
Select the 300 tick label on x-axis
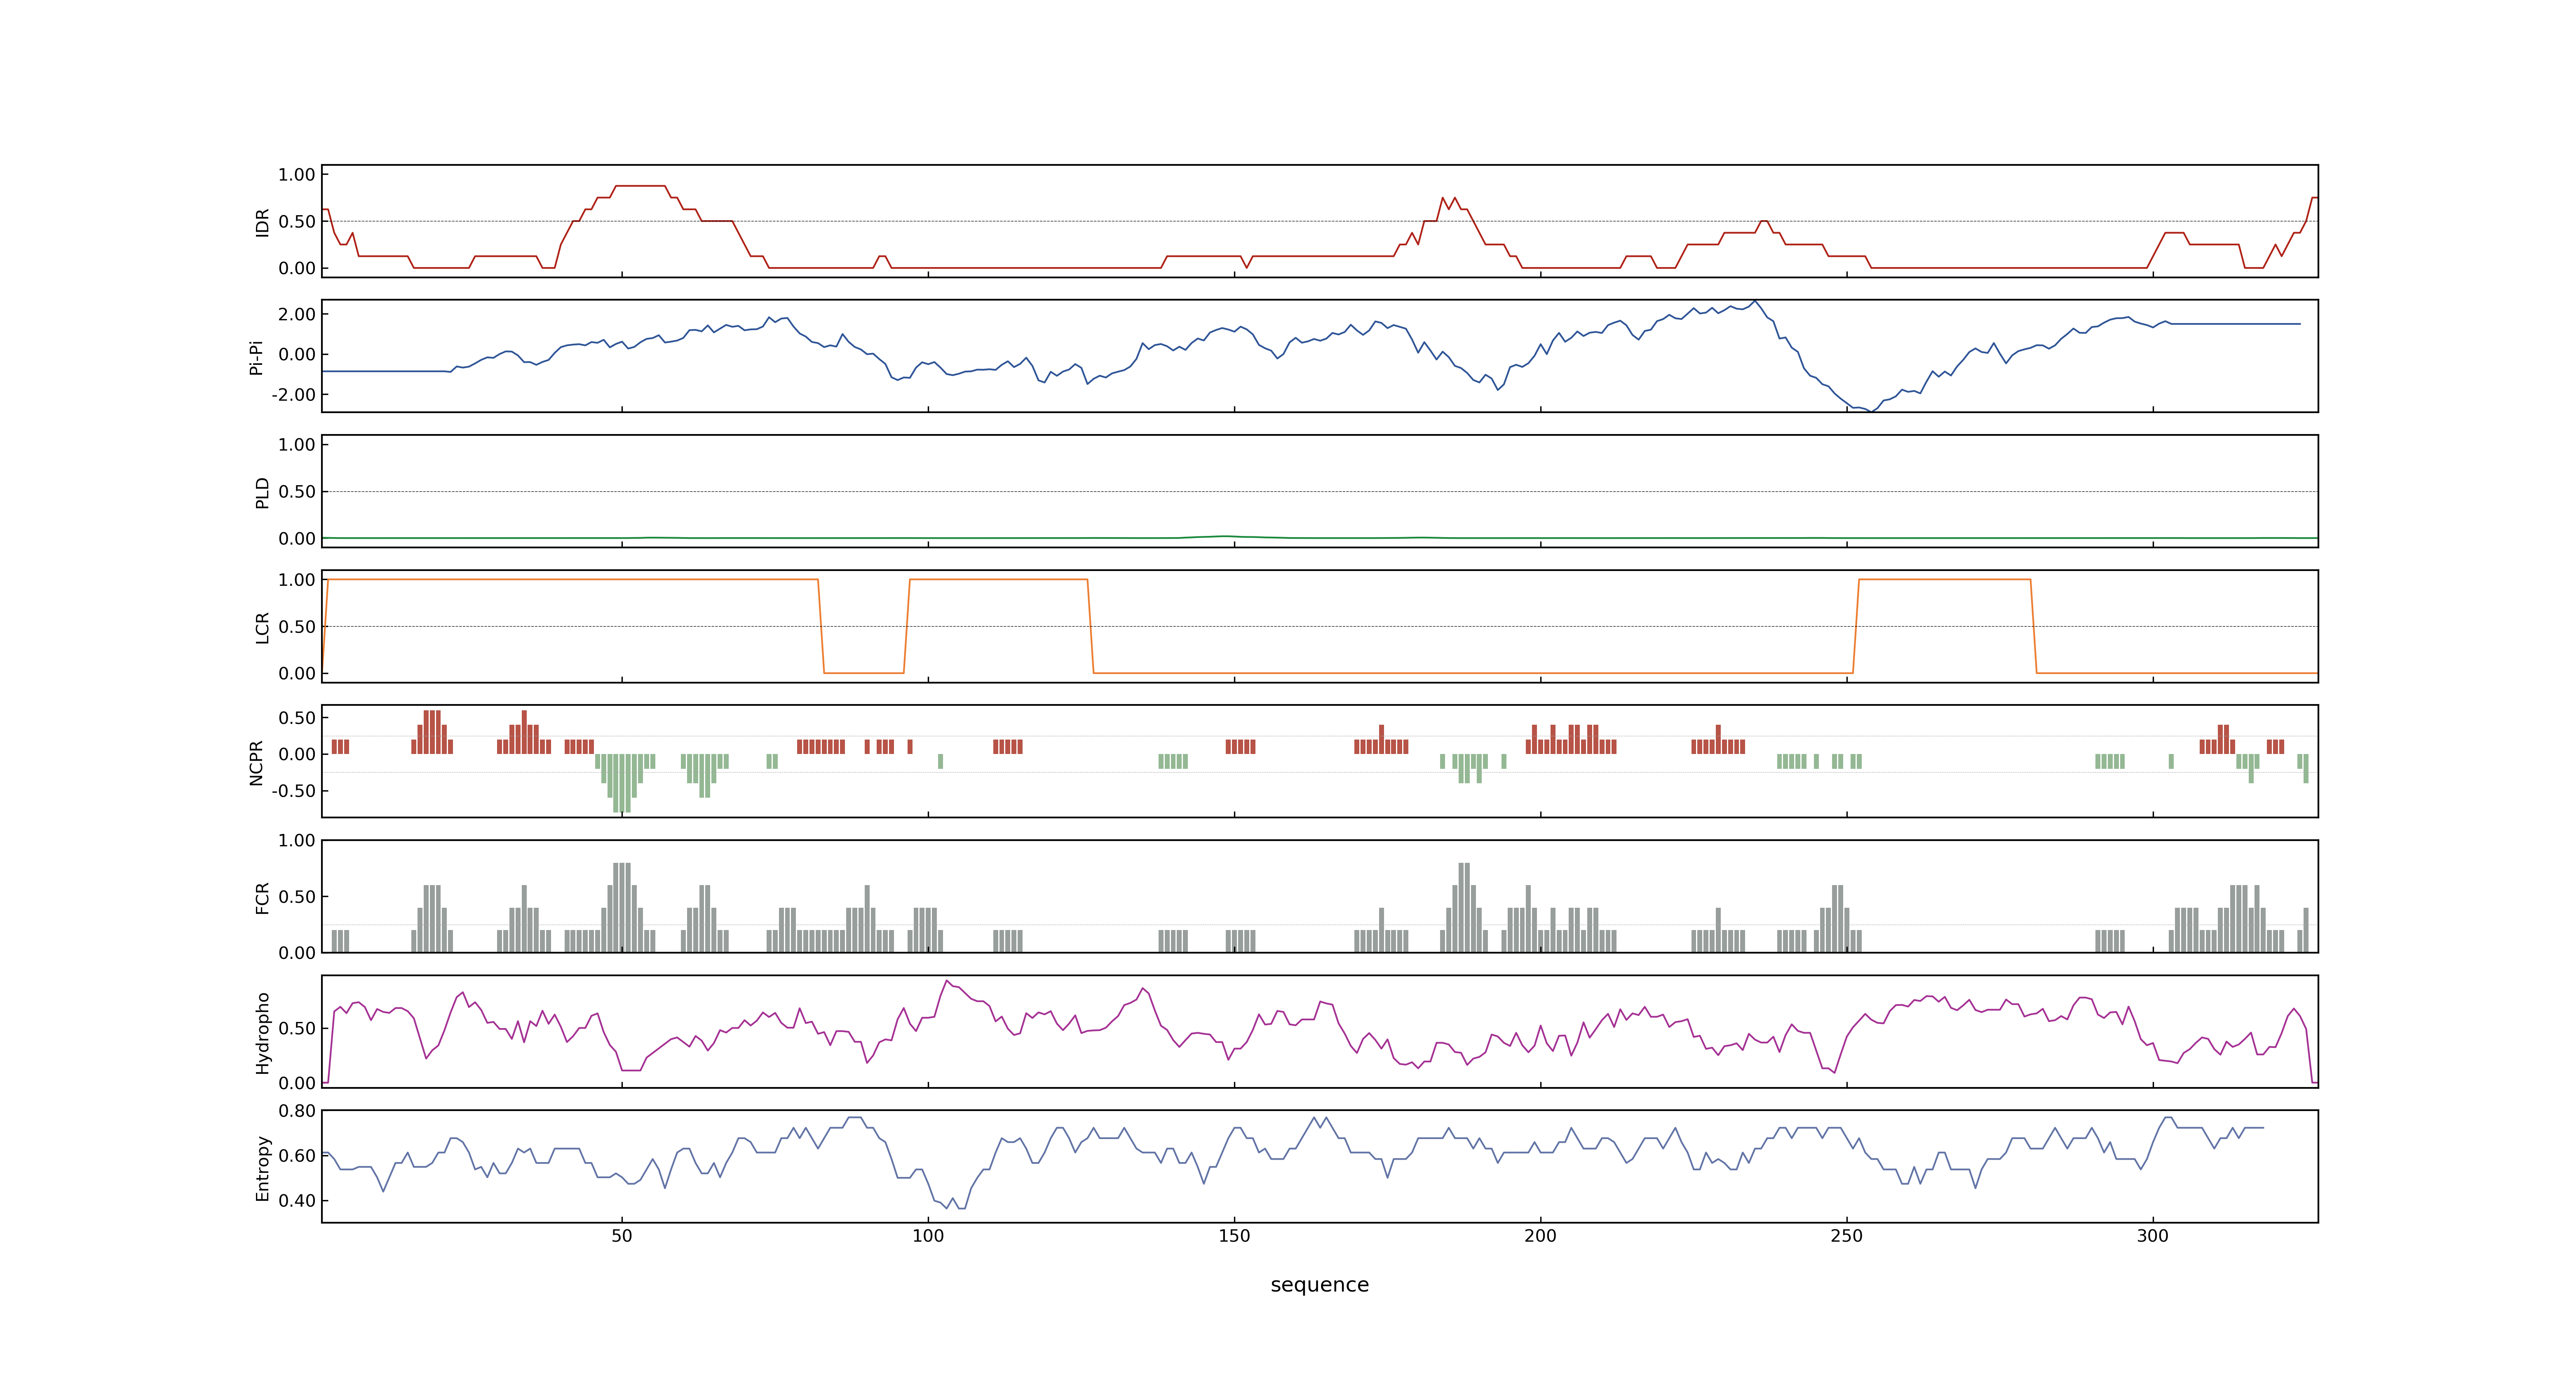pyautogui.click(x=2153, y=1236)
